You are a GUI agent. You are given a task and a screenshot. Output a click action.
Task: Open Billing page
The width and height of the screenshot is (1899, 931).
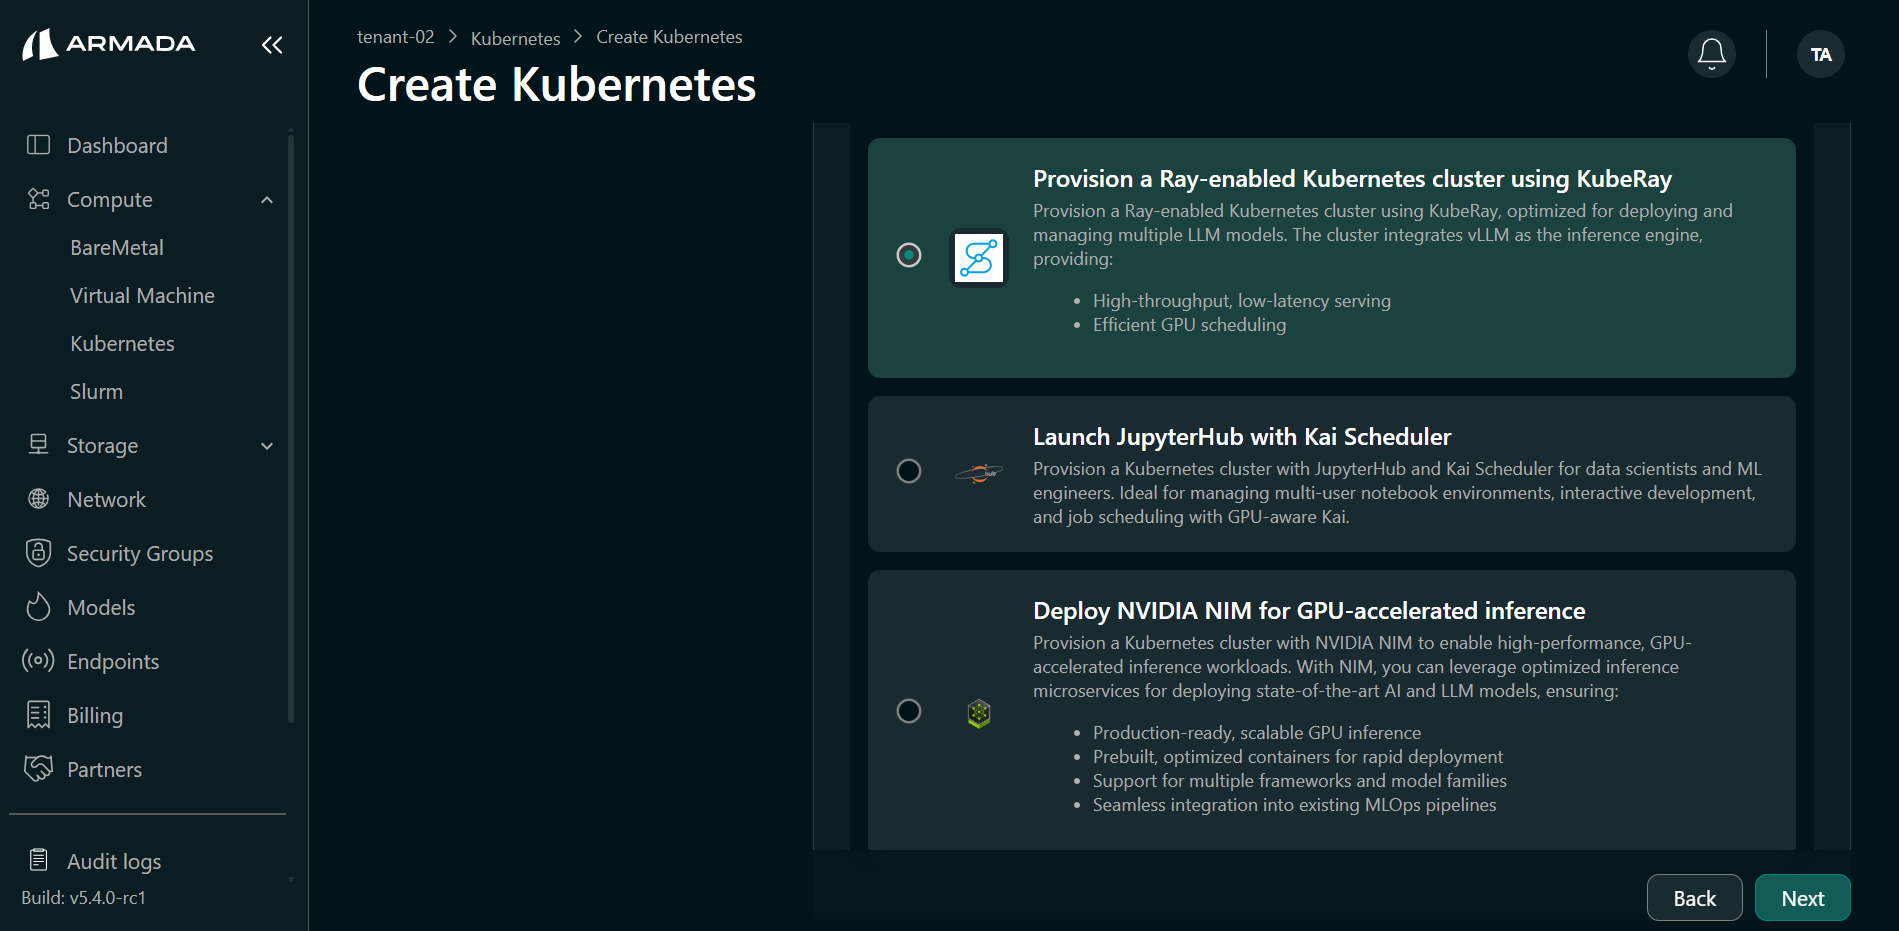coord(95,716)
